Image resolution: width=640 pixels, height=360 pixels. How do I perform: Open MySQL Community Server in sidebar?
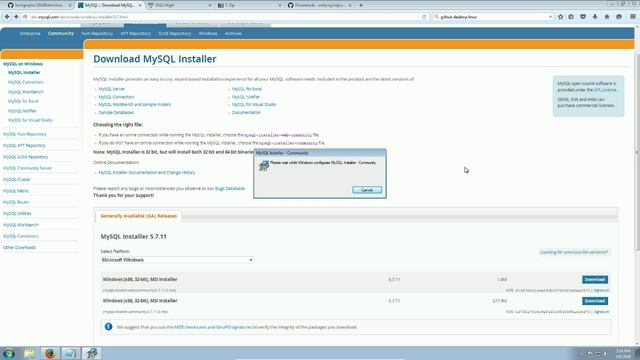pyautogui.click(x=27, y=168)
